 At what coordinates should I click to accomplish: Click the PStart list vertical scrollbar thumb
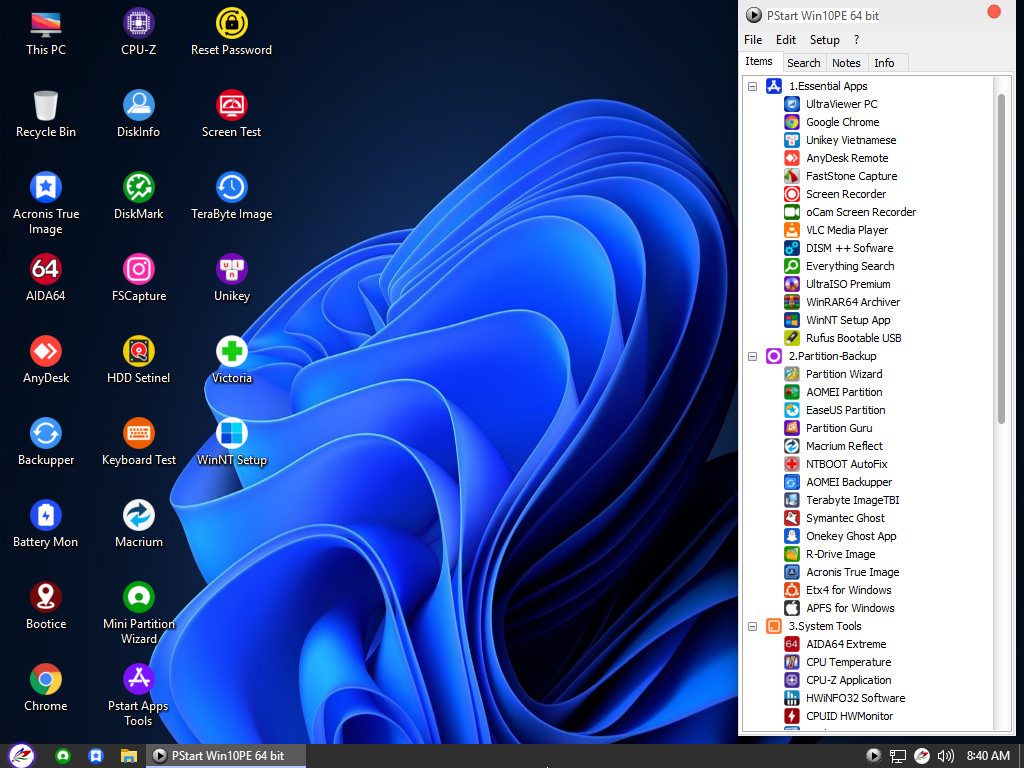click(1001, 259)
